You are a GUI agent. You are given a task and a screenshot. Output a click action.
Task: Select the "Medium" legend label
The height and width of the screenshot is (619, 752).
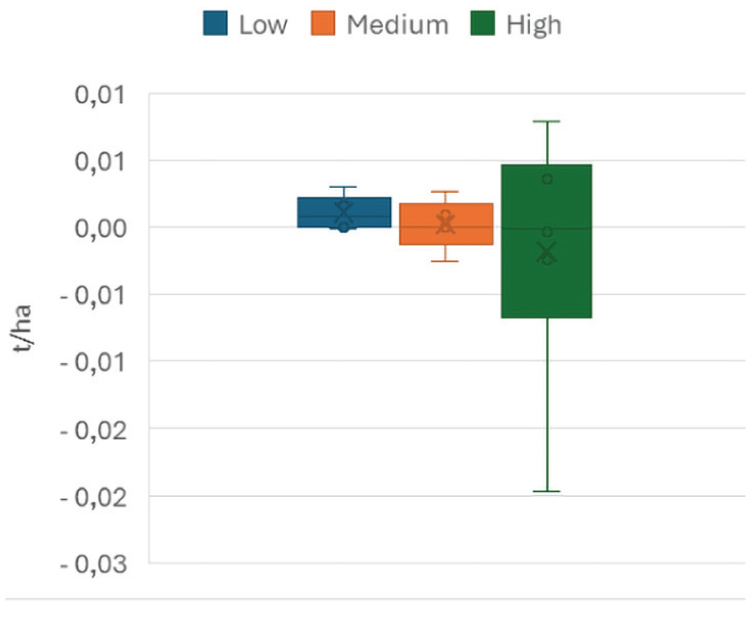tap(397, 25)
